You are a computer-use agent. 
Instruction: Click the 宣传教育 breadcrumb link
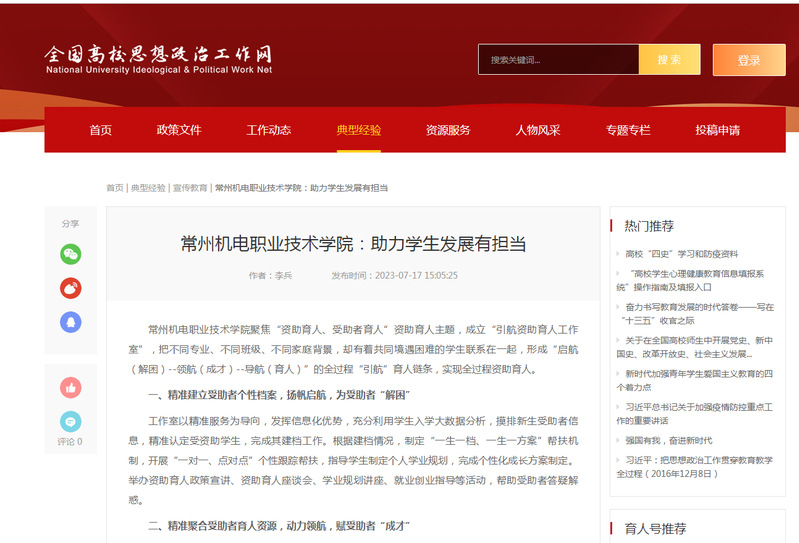(x=190, y=188)
